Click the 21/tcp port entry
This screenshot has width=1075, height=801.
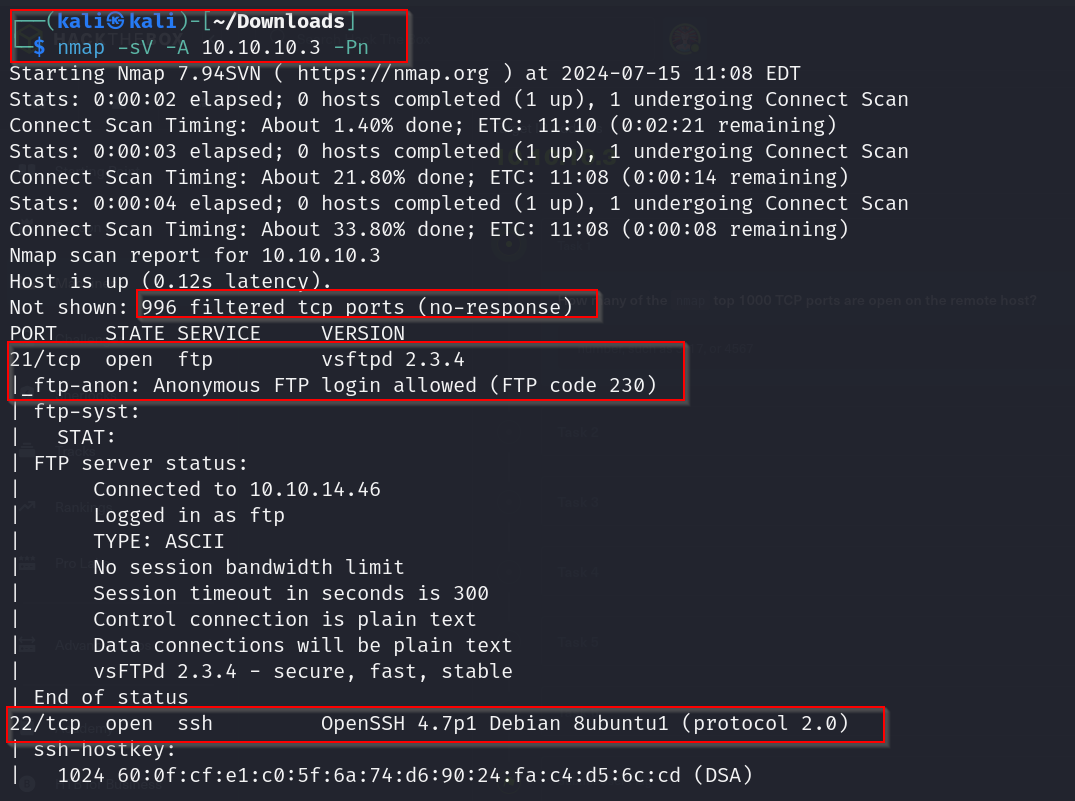38,359
